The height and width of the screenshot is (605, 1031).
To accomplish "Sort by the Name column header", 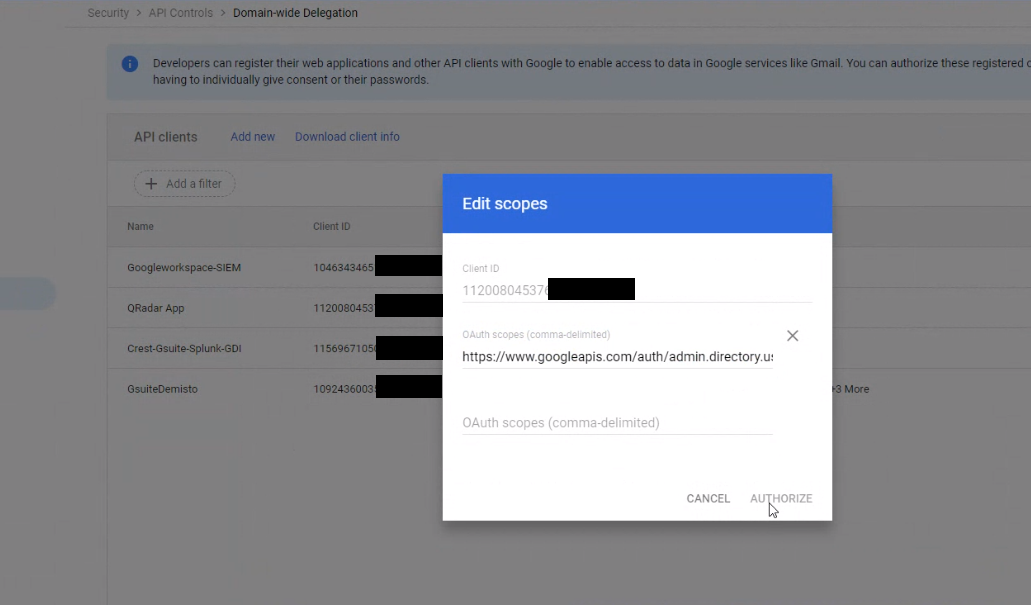I will tap(140, 227).
